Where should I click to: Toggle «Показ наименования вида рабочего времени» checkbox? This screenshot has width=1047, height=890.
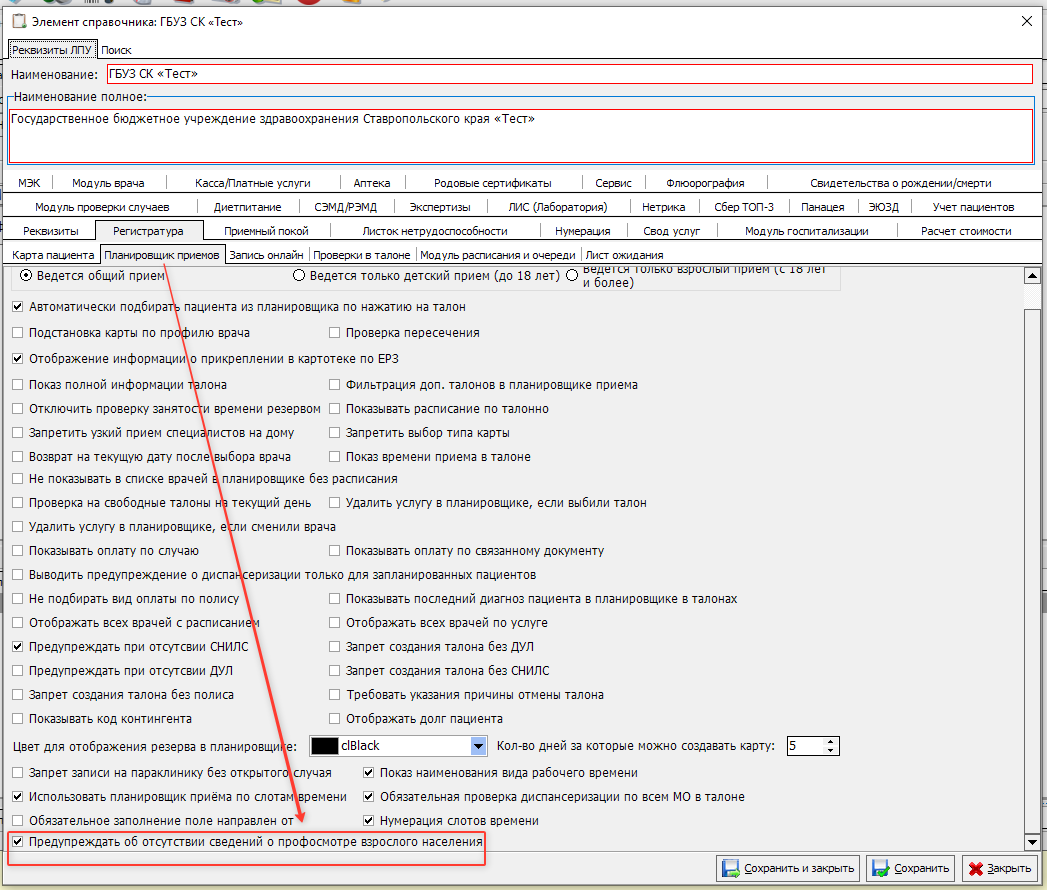pyautogui.click(x=369, y=772)
